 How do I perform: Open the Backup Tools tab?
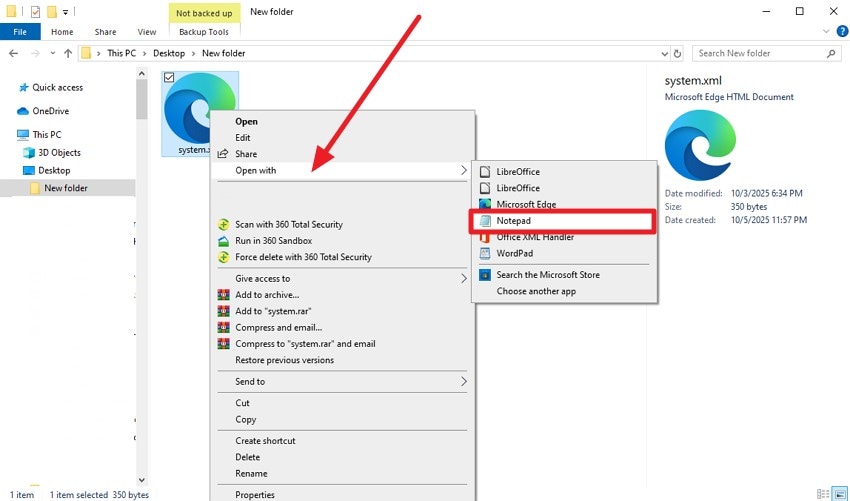pos(204,32)
